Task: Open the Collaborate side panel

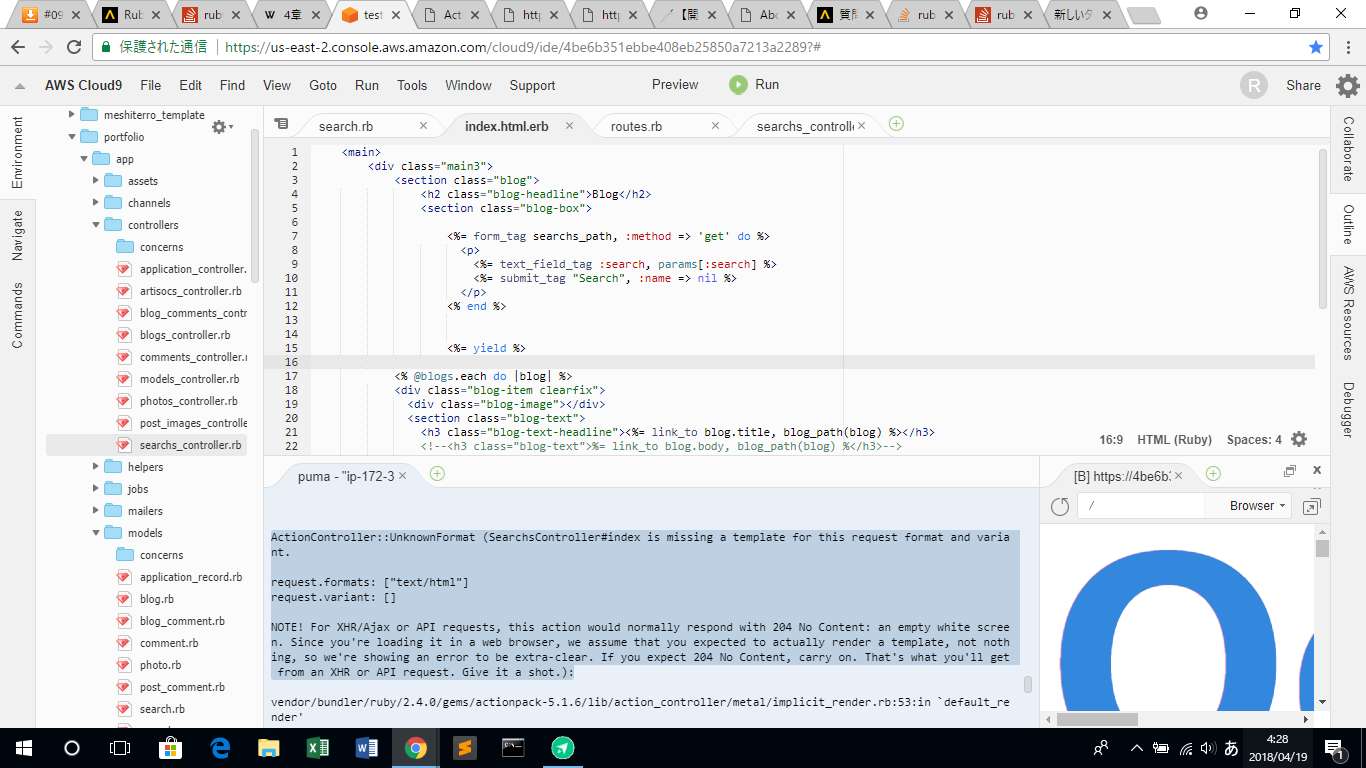Action: pyautogui.click(x=1348, y=148)
